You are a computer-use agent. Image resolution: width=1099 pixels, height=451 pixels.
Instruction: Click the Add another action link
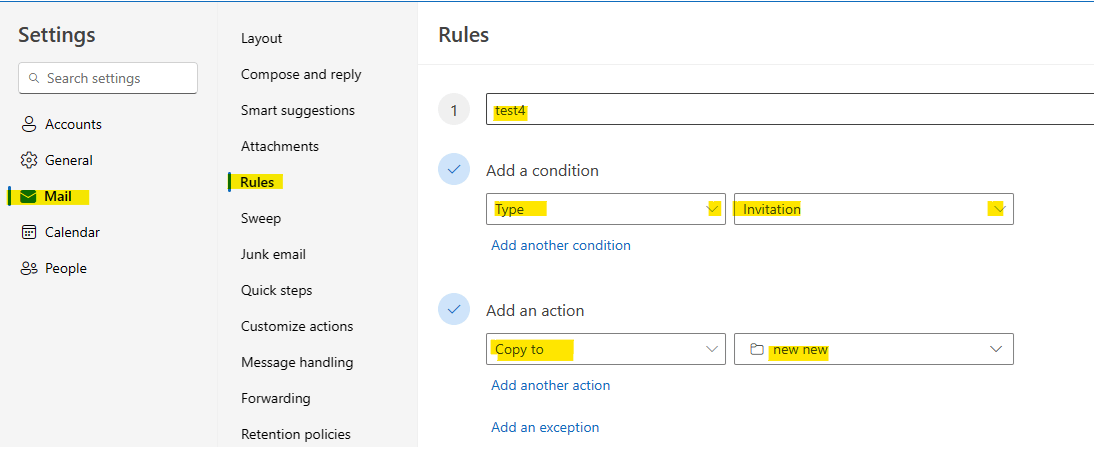(550, 385)
